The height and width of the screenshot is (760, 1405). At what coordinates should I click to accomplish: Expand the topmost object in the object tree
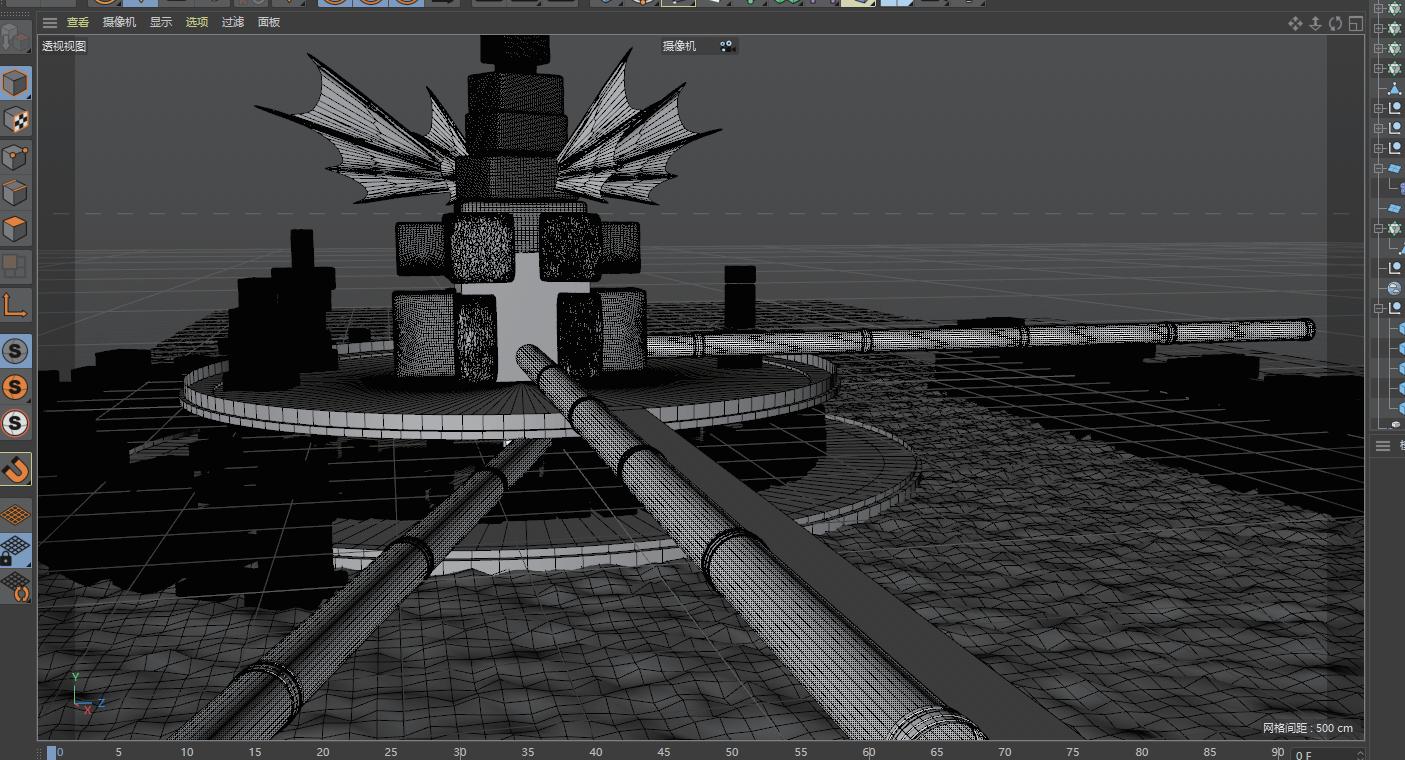coord(1379,9)
